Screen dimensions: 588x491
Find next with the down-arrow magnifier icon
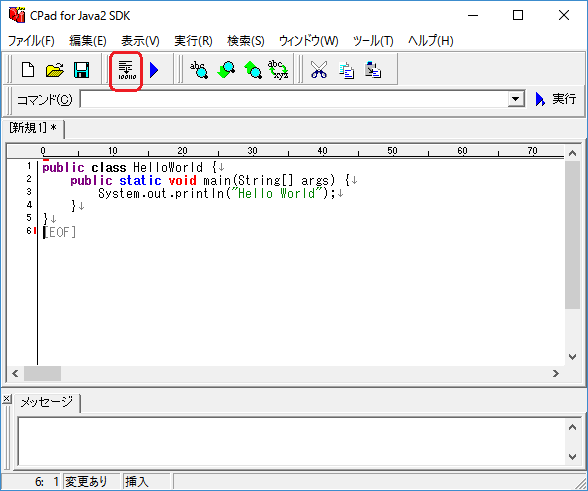click(x=226, y=70)
